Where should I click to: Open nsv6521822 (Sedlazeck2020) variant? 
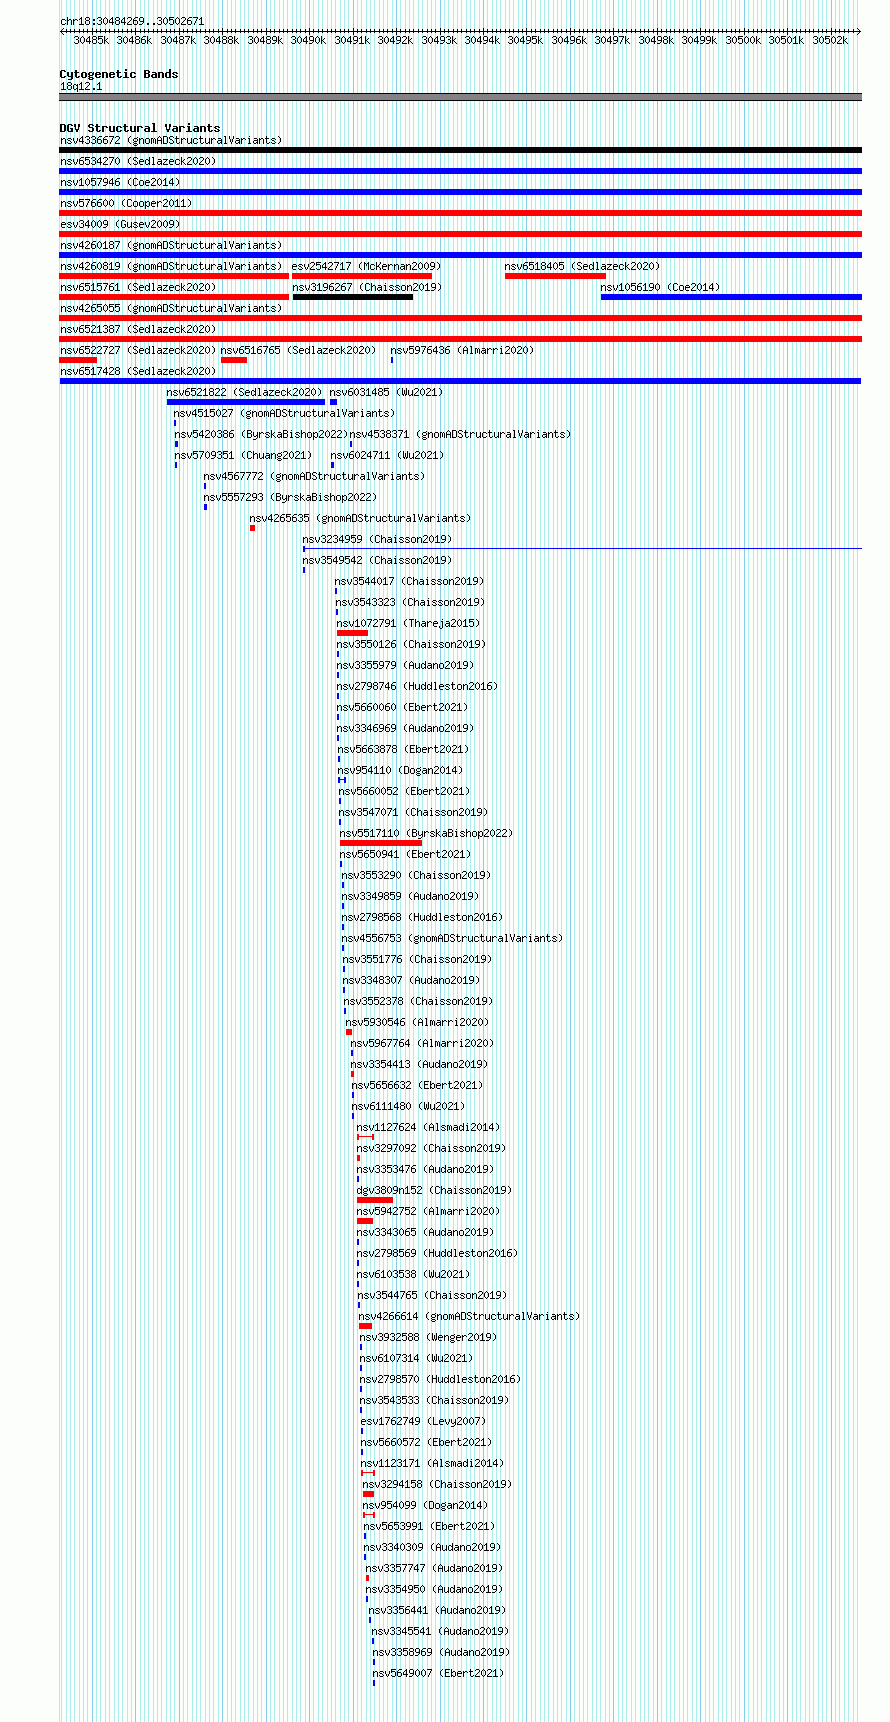tap(245, 392)
